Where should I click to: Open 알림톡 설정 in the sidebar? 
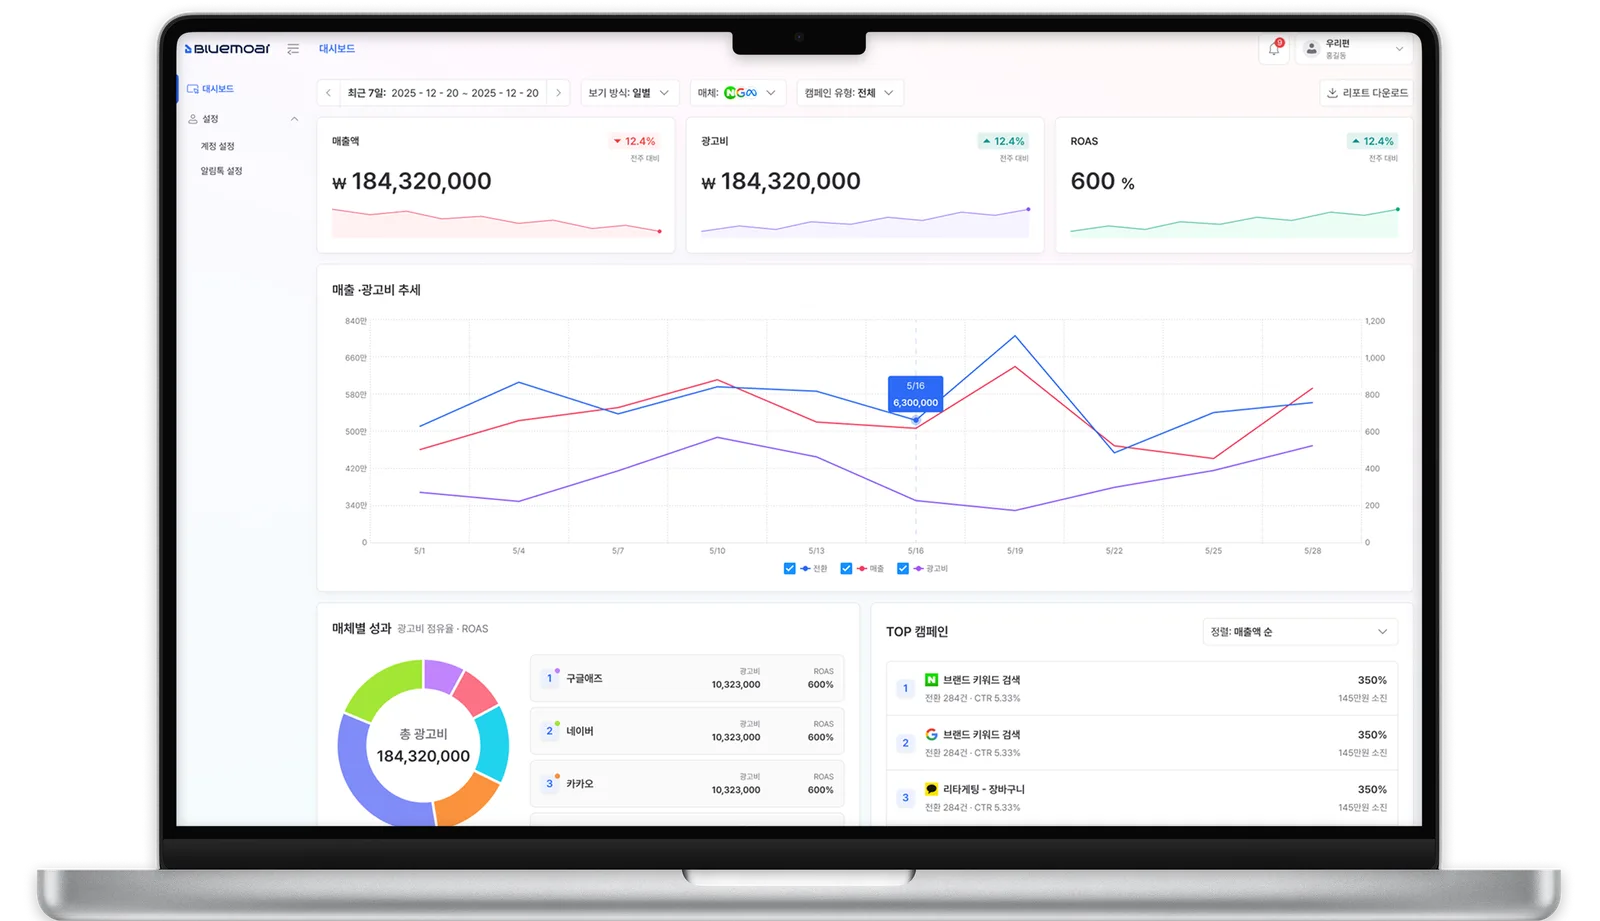pos(221,171)
